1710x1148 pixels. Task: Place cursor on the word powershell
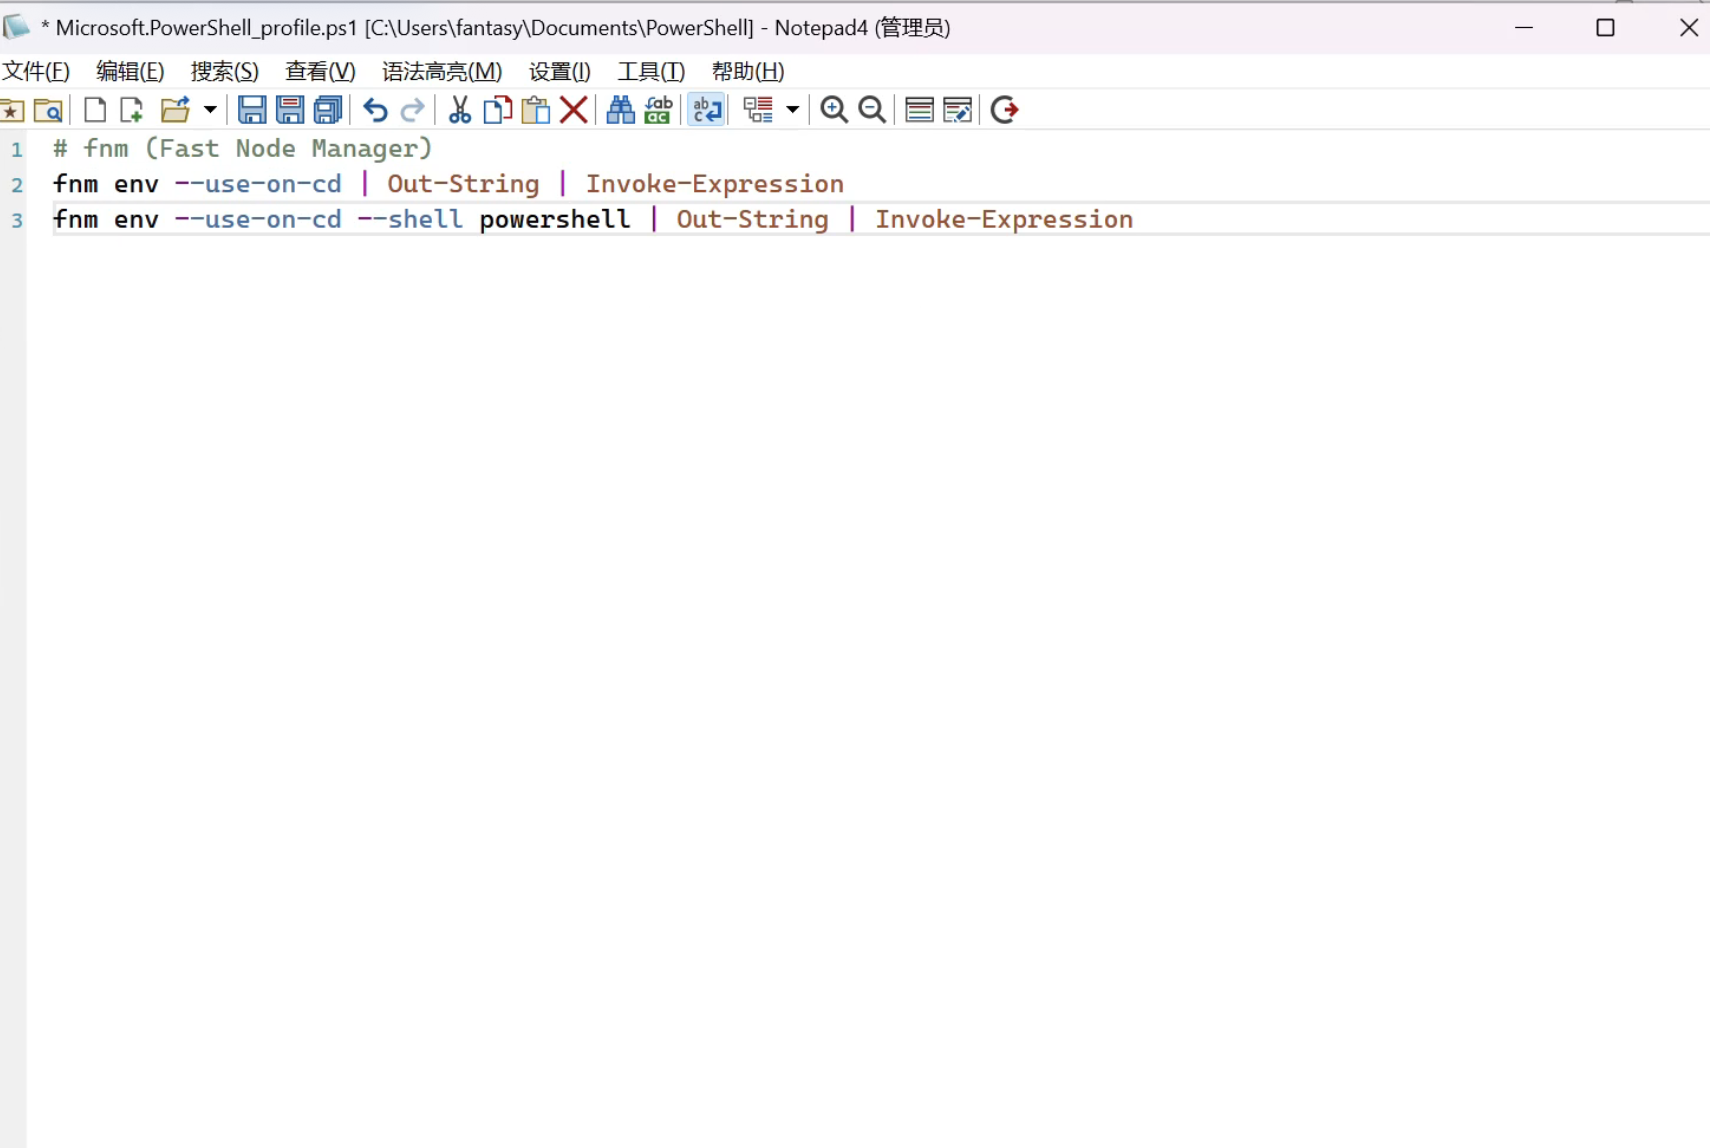554,220
